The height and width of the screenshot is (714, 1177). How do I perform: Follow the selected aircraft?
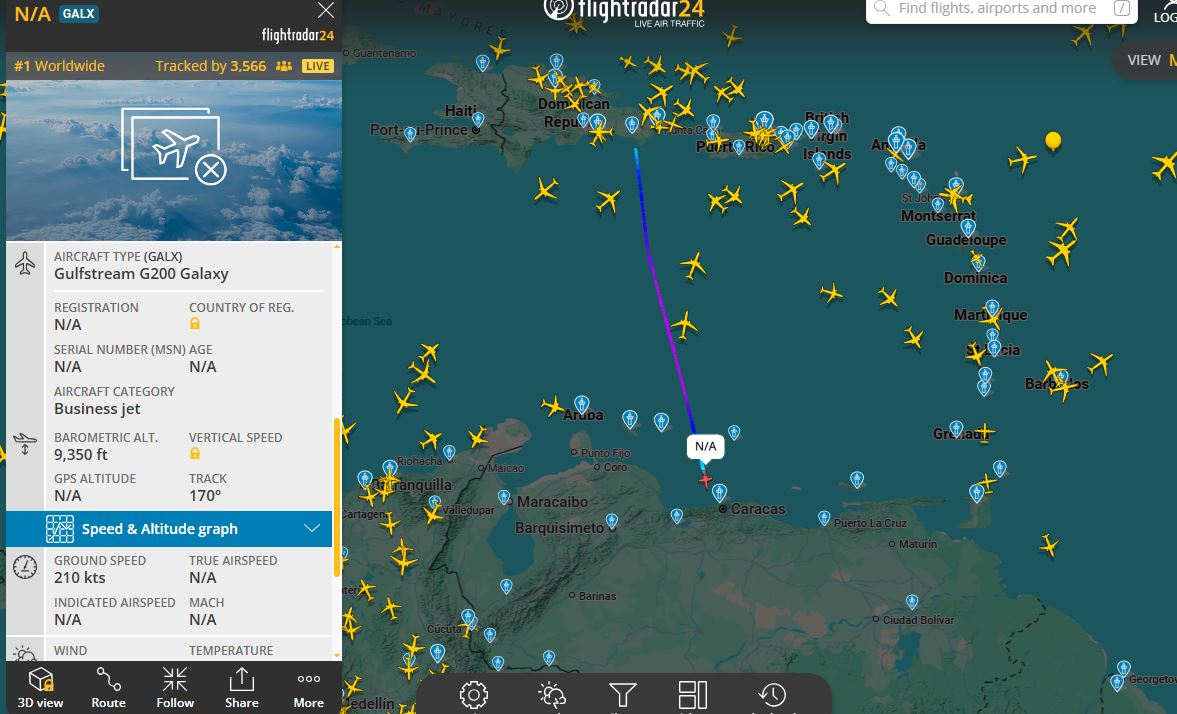point(175,687)
